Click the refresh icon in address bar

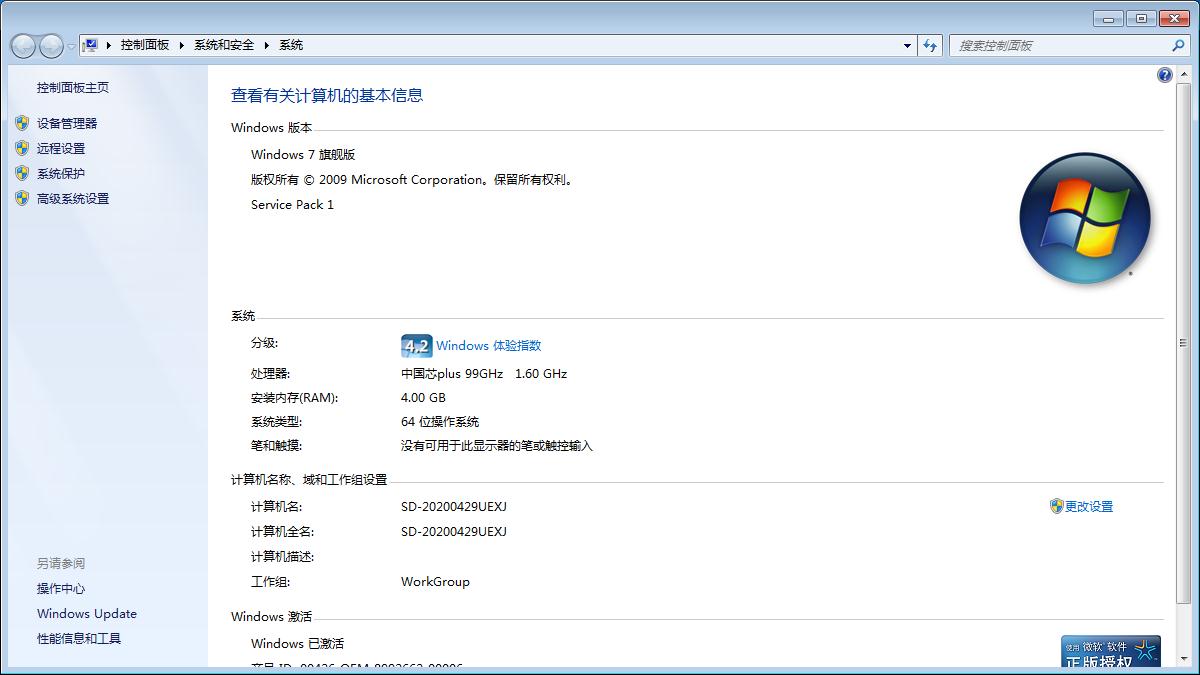[x=930, y=45]
